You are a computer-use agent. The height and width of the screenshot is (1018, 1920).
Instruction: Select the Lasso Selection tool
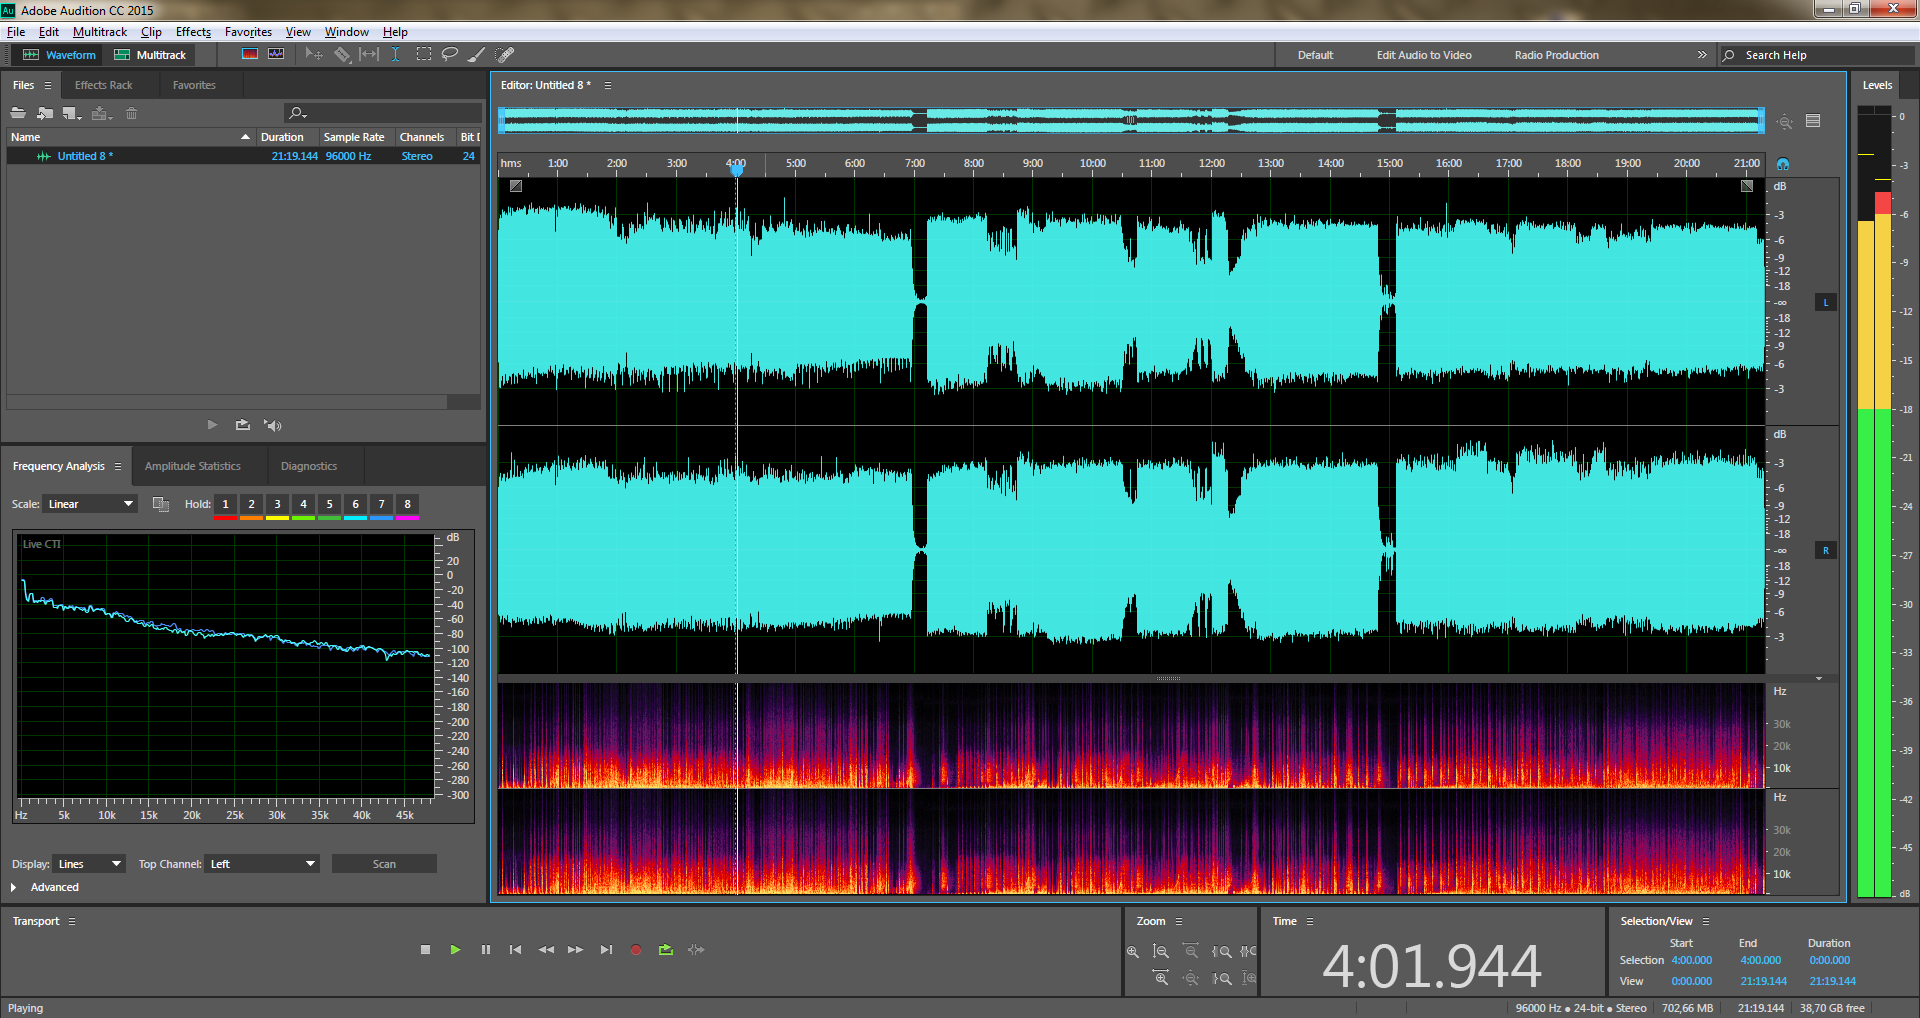(x=450, y=55)
